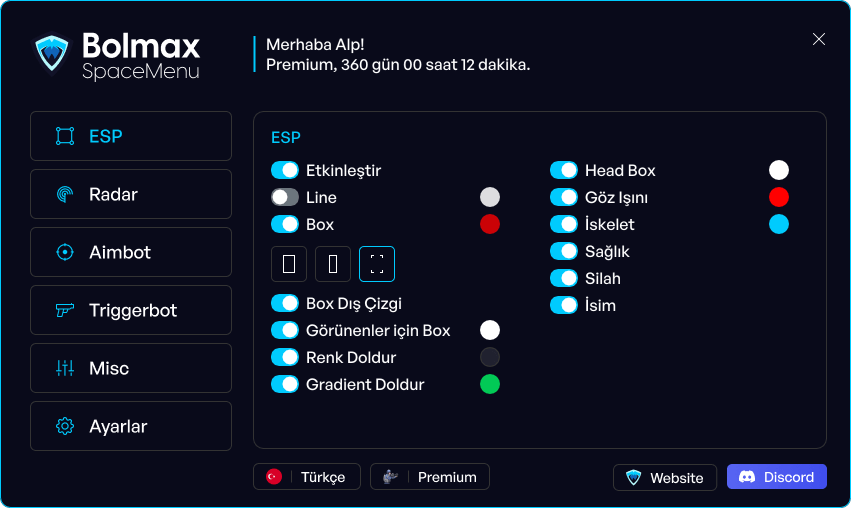Click the ESP panel heading
Viewport: 851px width, 508px height.
point(285,137)
